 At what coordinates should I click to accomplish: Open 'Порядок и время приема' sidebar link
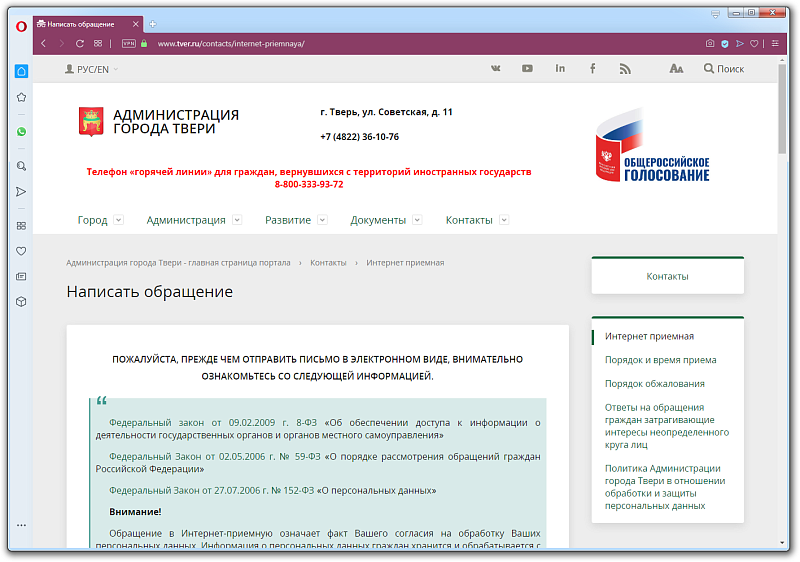660,360
